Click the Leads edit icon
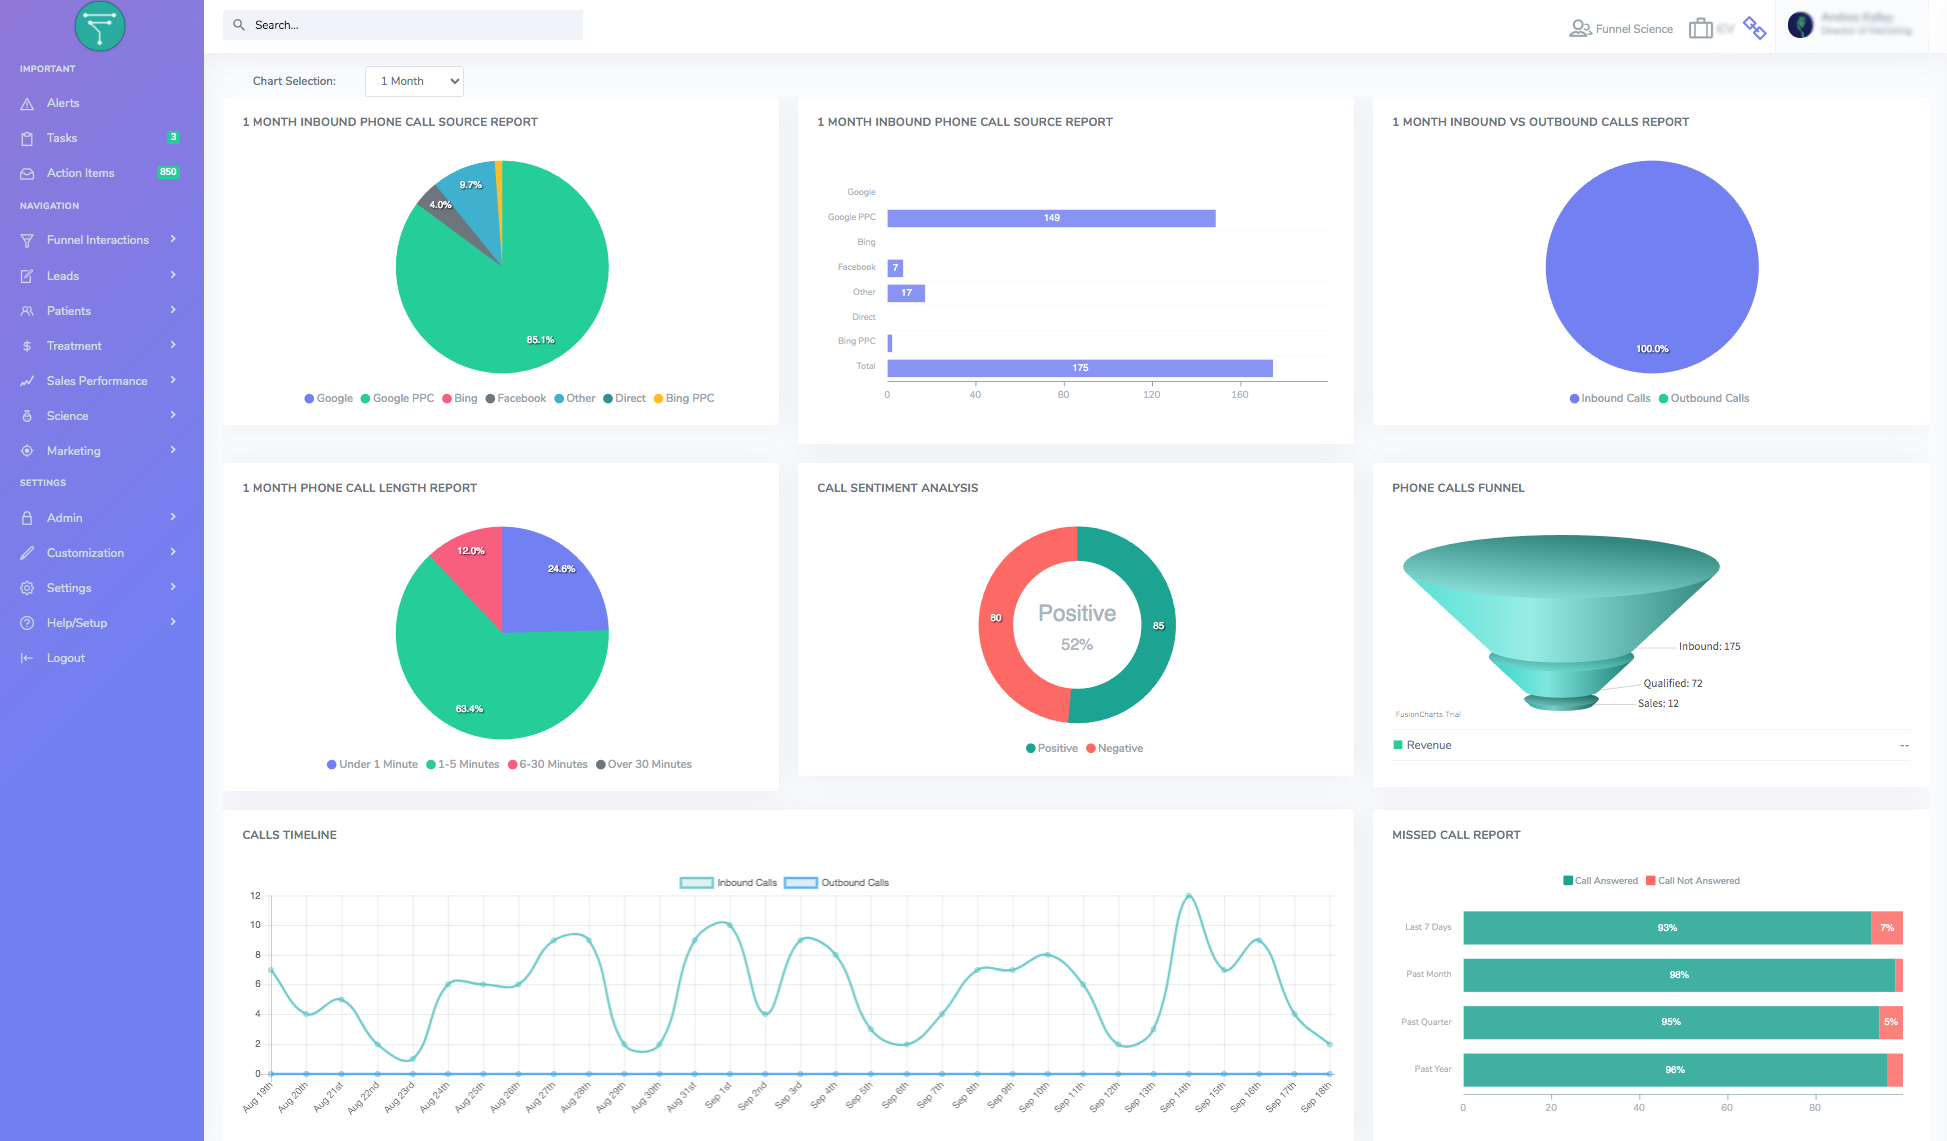Image resolution: width=1947 pixels, height=1141 pixels. point(27,276)
